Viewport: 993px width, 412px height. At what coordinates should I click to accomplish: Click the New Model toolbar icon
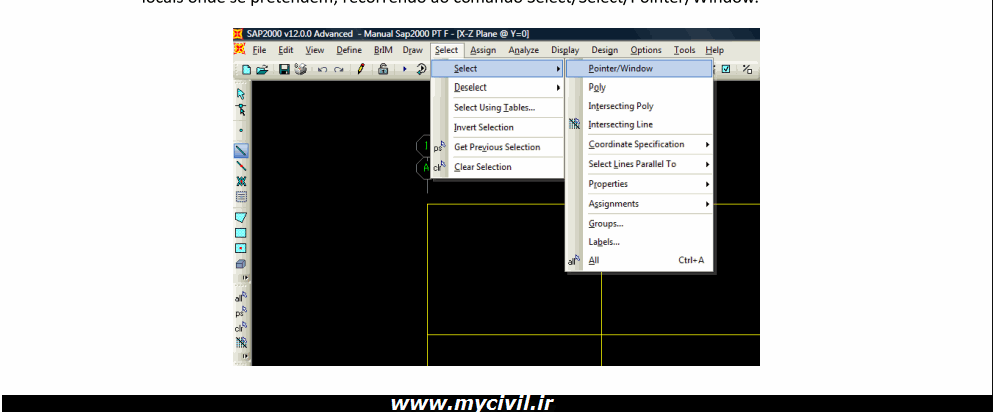pos(247,70)
